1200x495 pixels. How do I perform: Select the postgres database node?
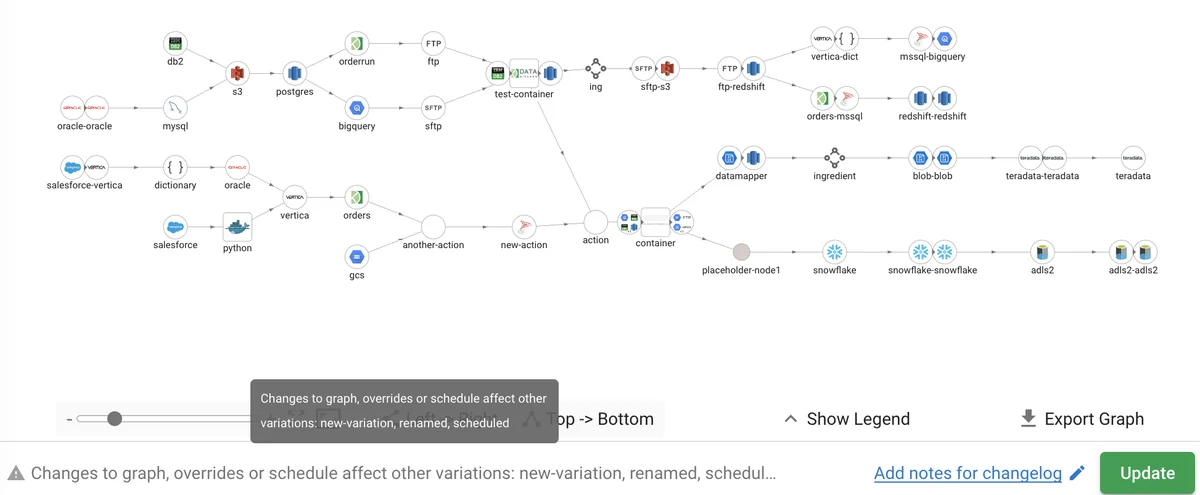(x=294, y=72)
